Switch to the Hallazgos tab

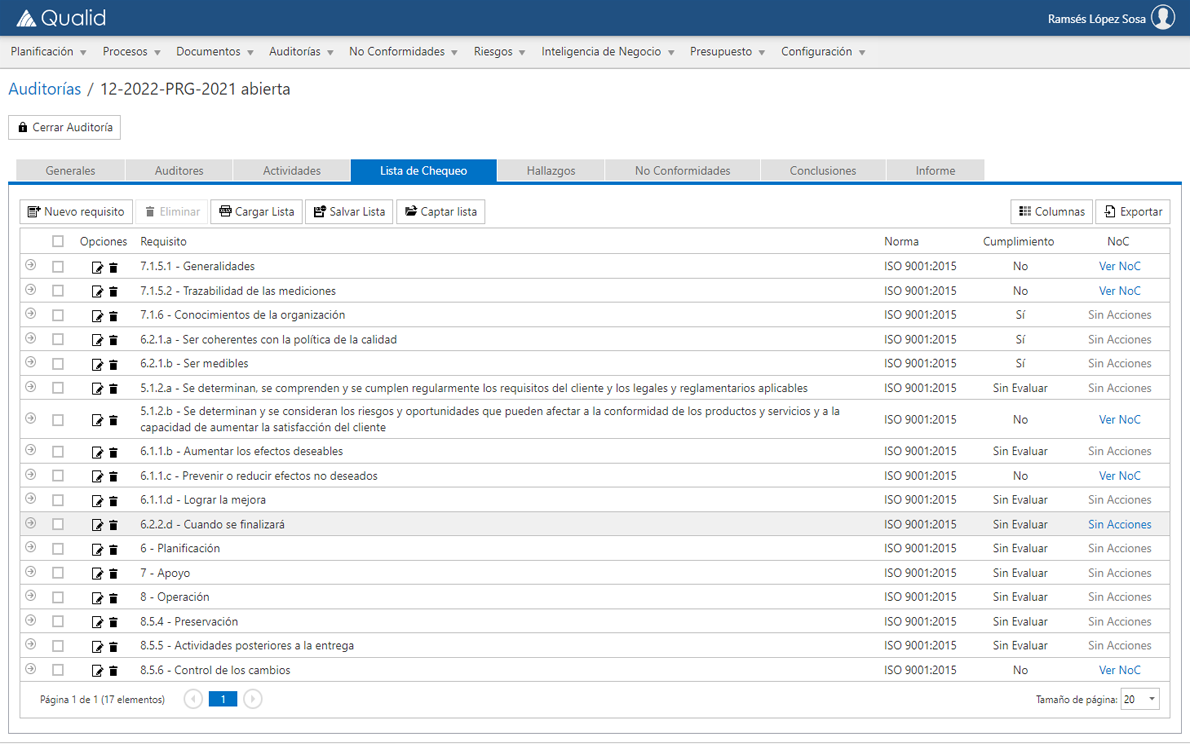pyautogui.click(x=550, y=170)
